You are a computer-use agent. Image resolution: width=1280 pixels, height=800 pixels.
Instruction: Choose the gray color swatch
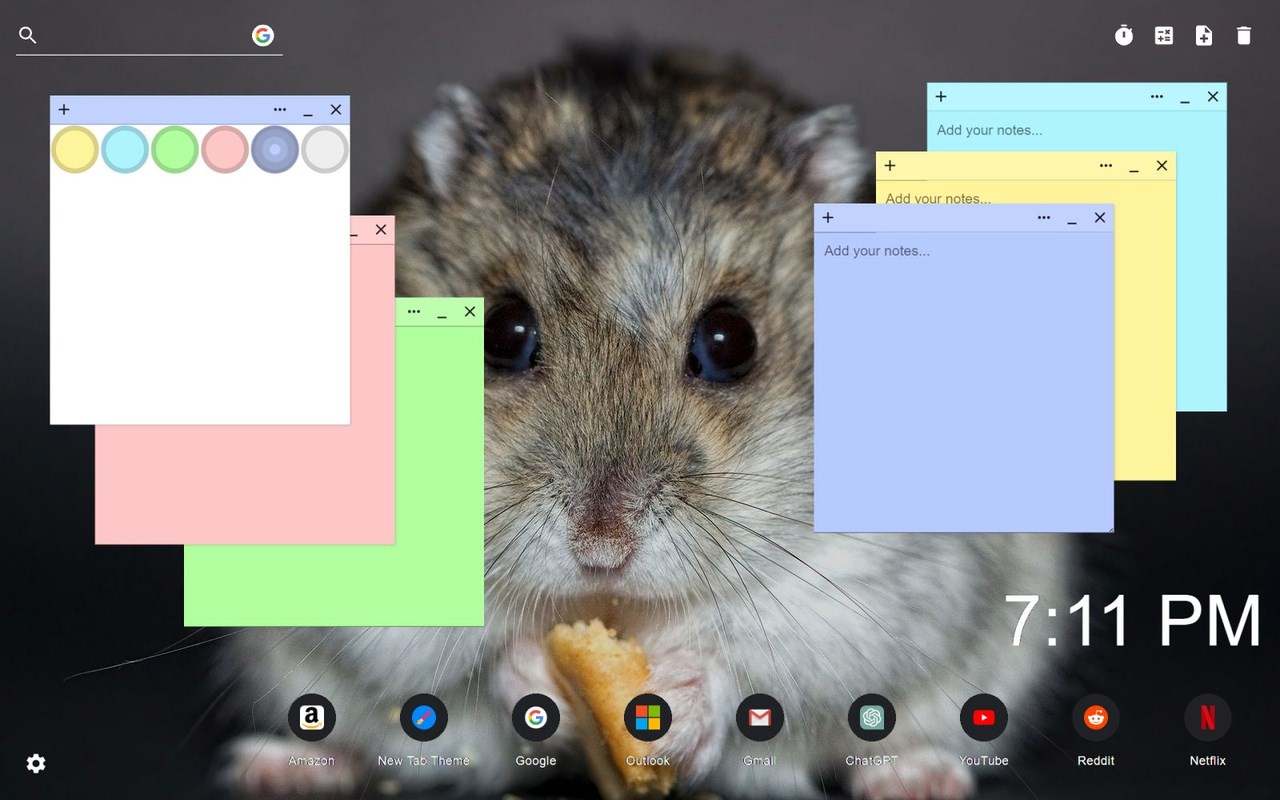point(325,149)
